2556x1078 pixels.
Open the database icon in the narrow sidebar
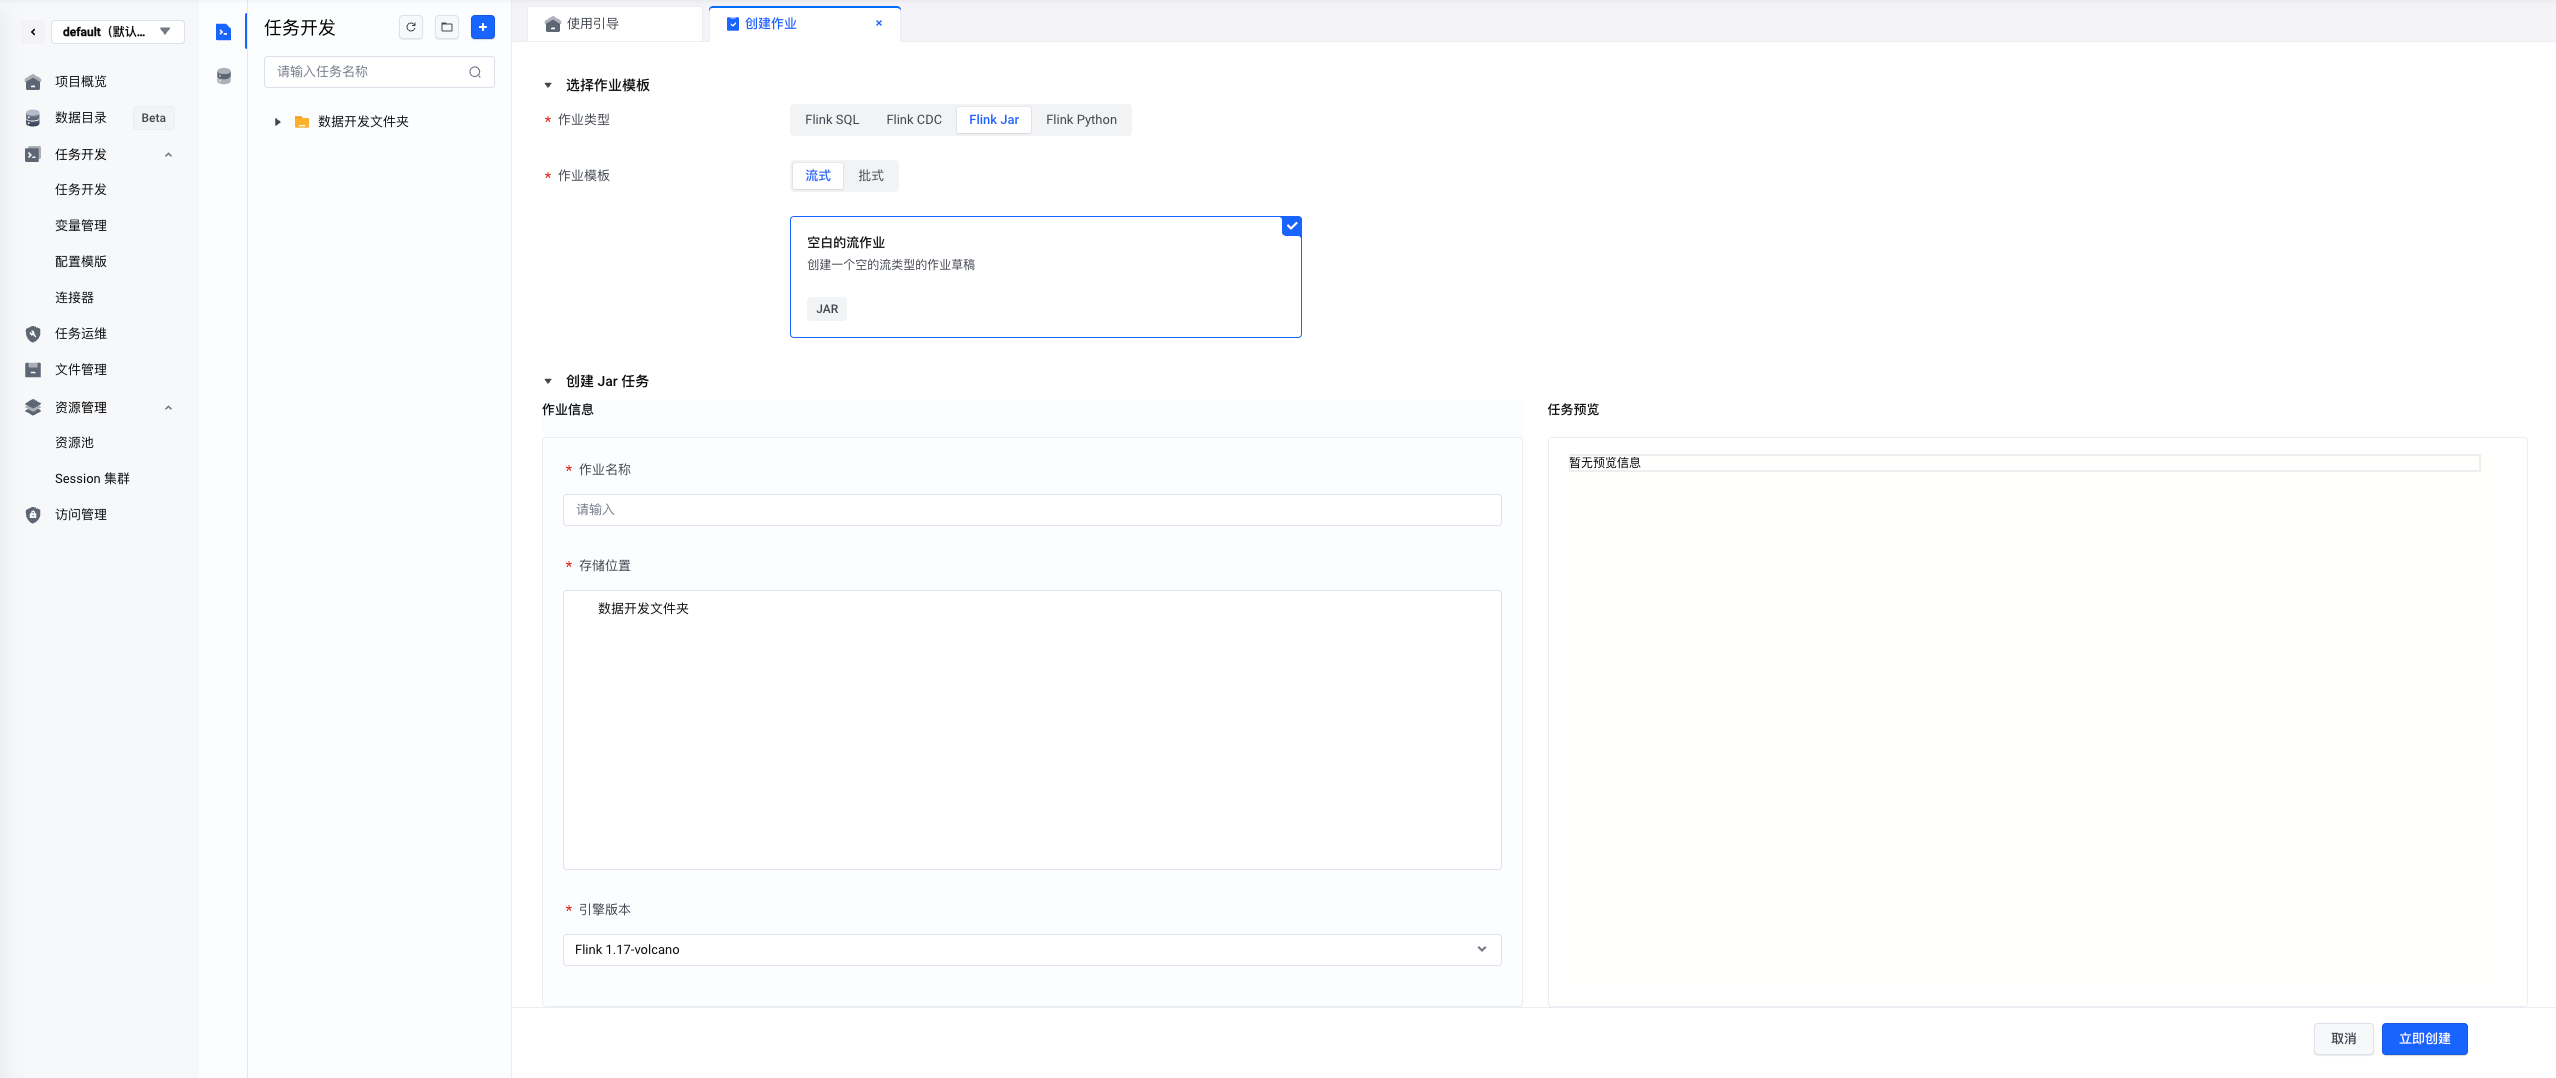(x=224, y=76)
